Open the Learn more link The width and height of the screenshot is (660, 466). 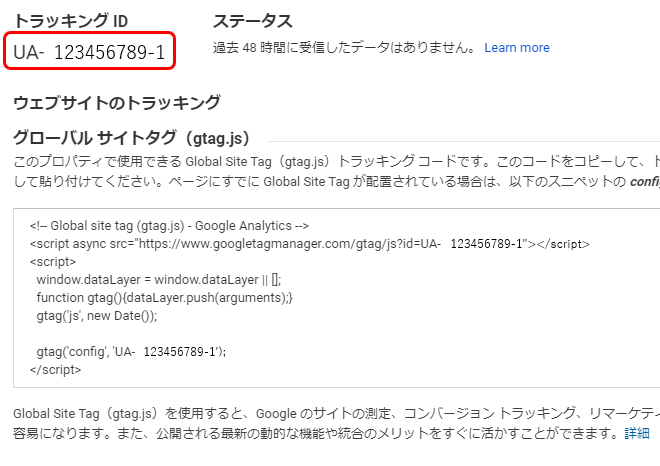pyautogui.click(x=517, y=48)
